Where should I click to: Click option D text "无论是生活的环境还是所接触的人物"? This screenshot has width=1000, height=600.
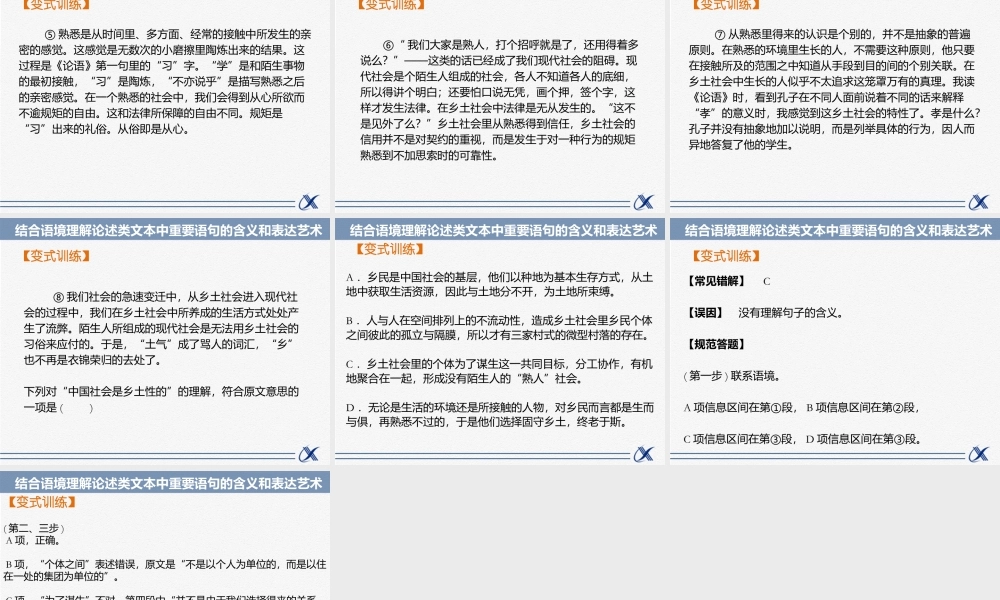coord(458,407)
